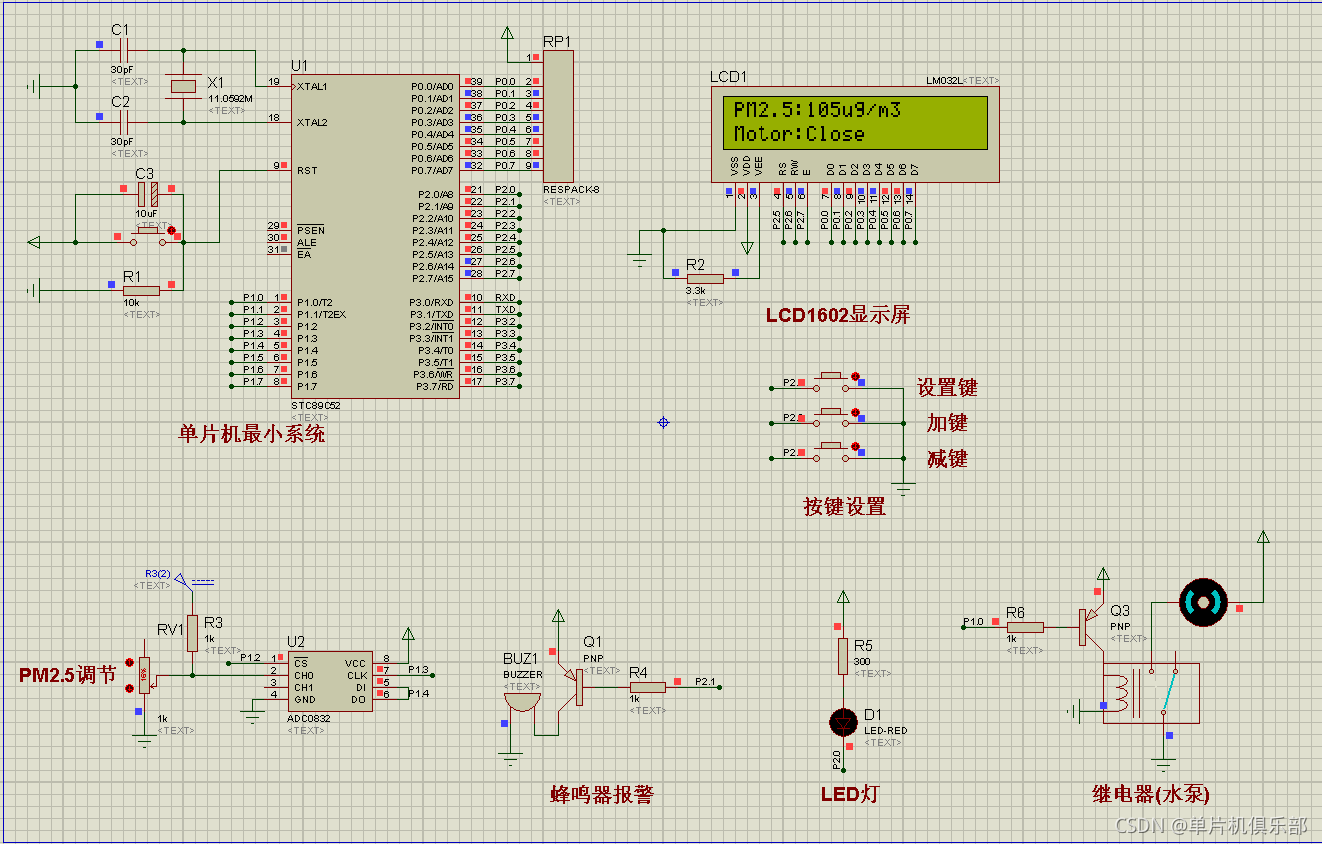Click the "蜂鸣器报警" label

[602, 795]
